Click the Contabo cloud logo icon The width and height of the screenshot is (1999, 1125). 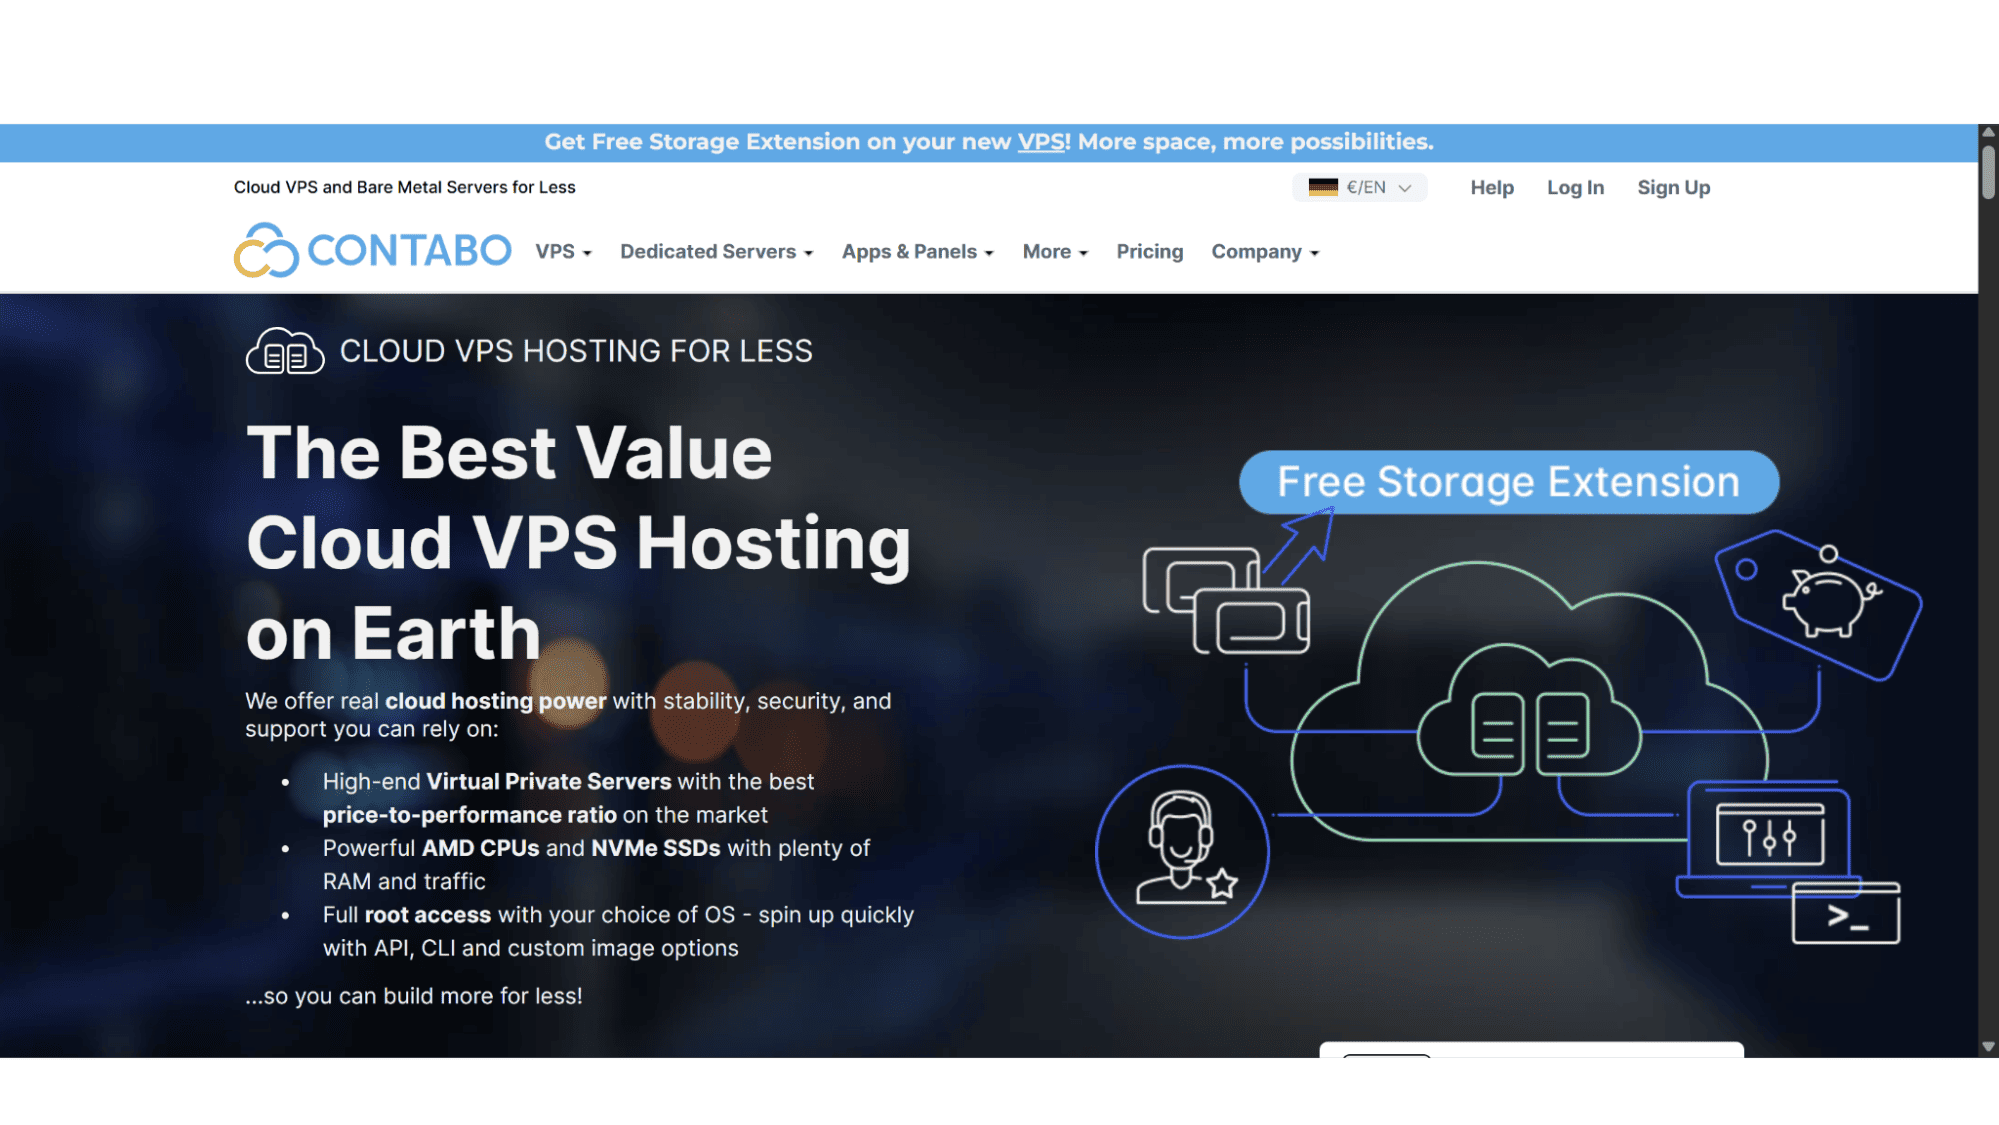266,250
